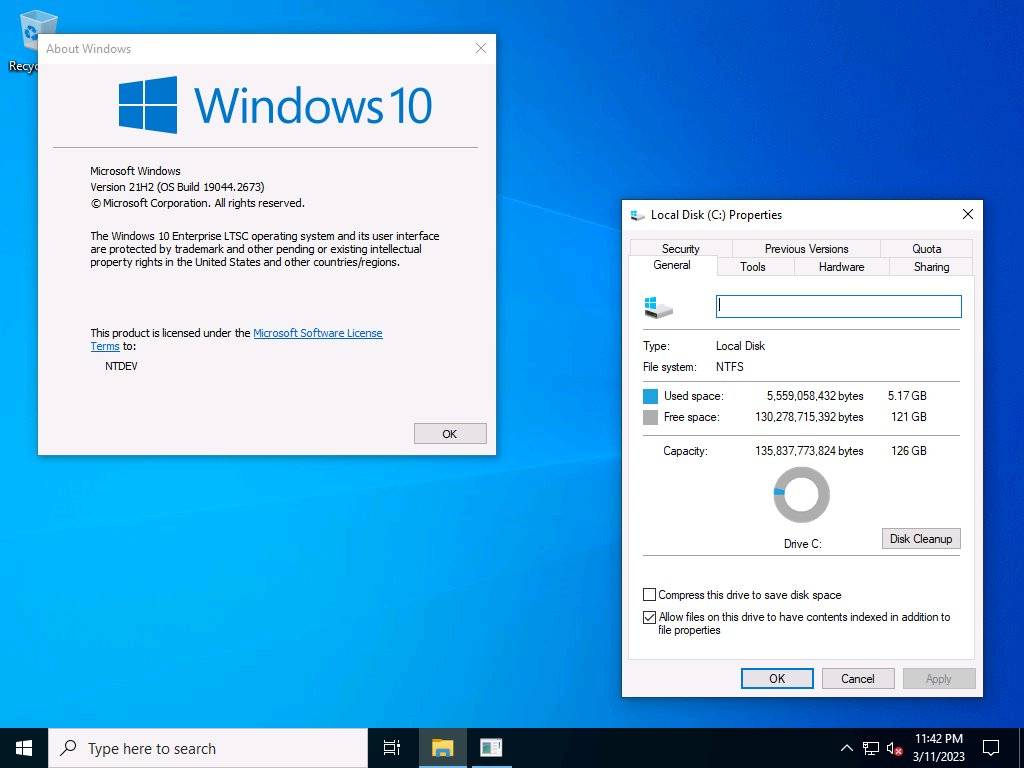Launch Disk Cleanup

920,538
